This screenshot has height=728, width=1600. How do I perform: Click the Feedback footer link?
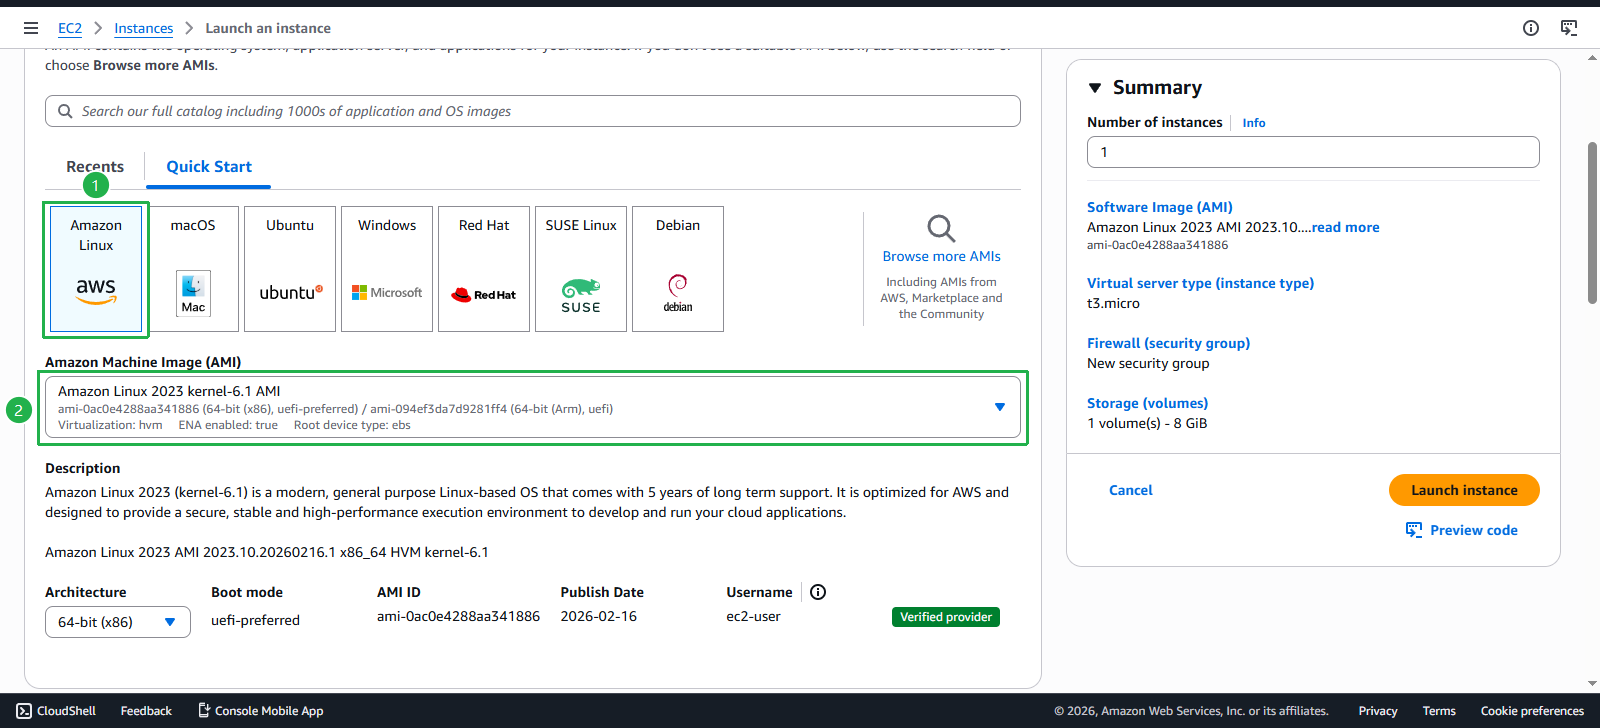click(146, 711)
